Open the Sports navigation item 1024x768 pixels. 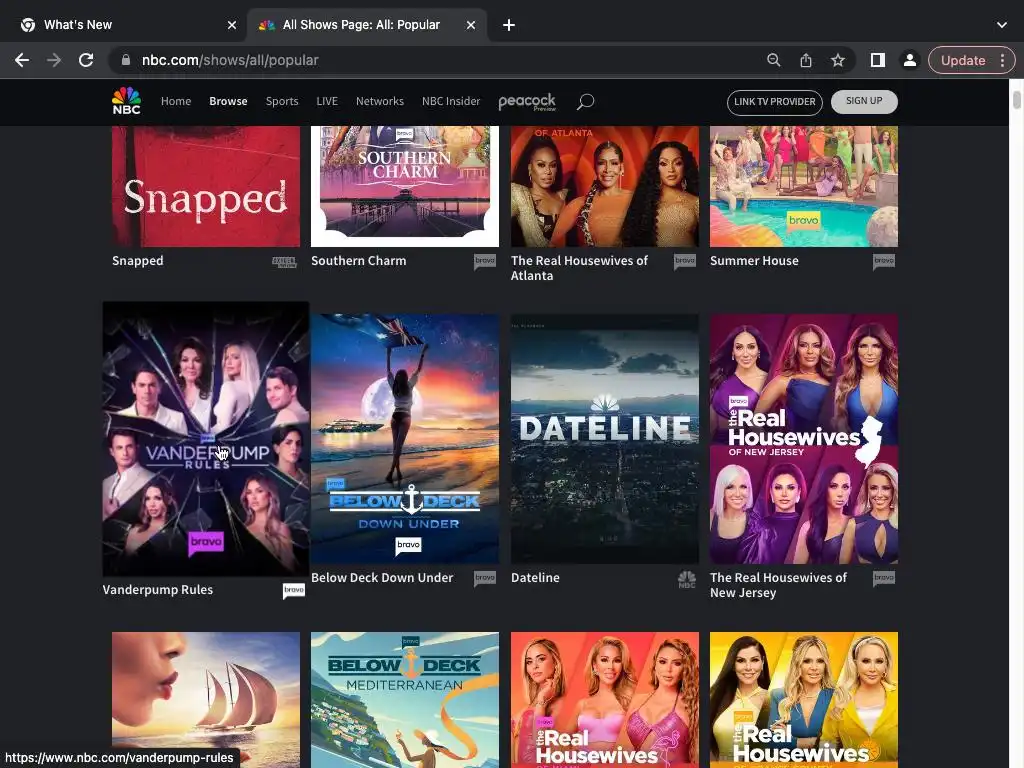[282, 101]
